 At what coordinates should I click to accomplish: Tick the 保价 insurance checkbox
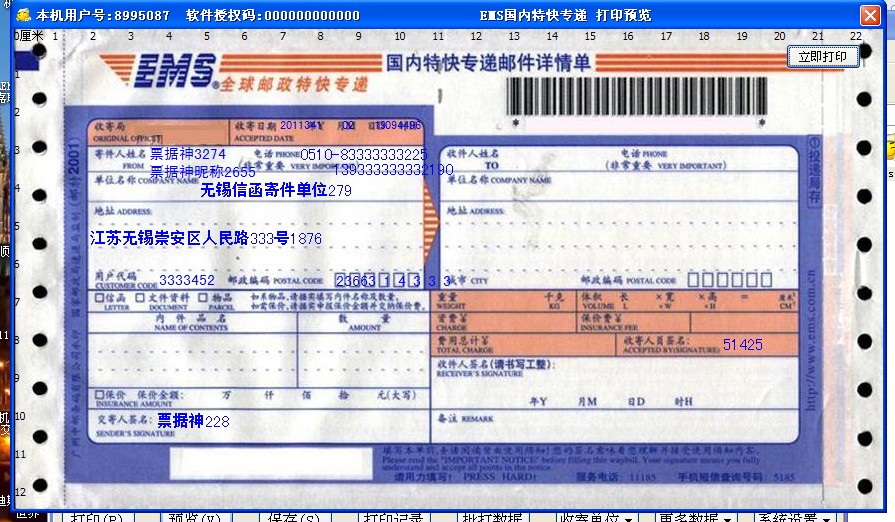(99, 395)
